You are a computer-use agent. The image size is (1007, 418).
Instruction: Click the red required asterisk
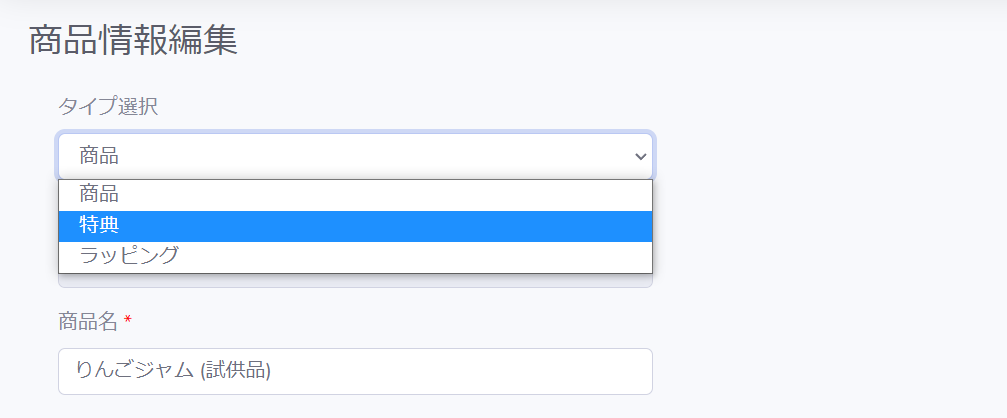[128, 319]
